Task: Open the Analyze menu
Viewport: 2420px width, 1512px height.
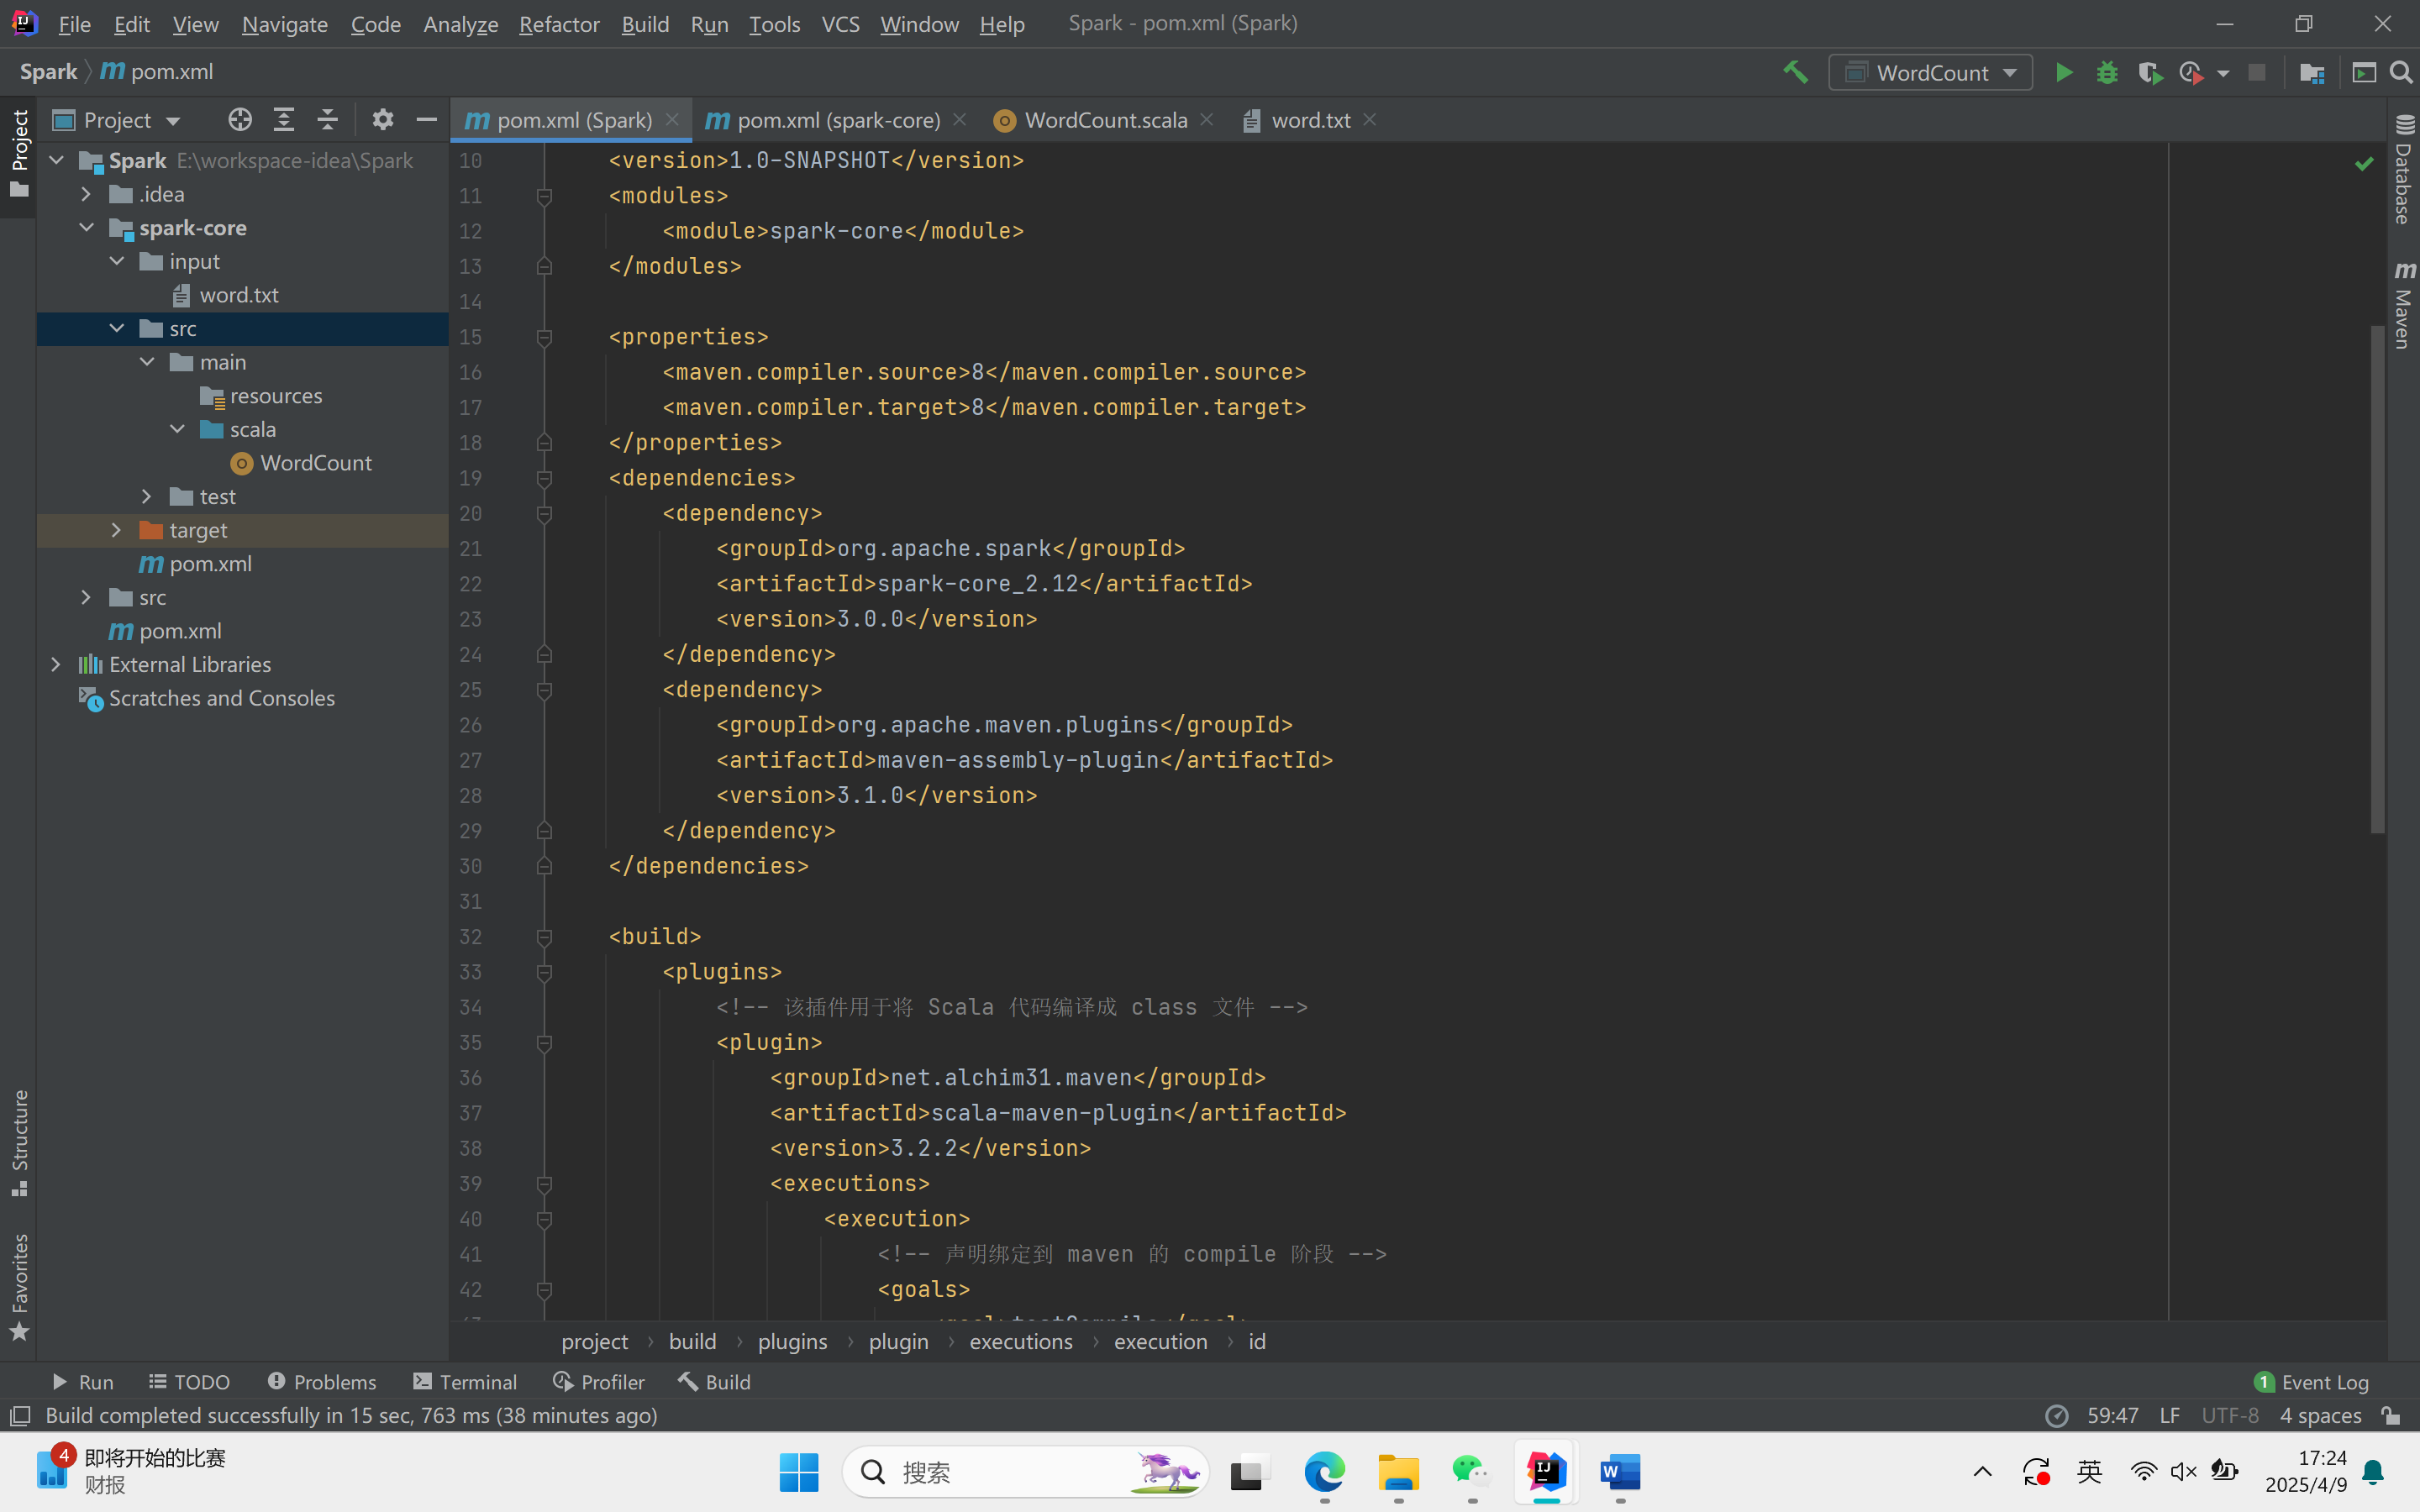Action: coord(460,24)
